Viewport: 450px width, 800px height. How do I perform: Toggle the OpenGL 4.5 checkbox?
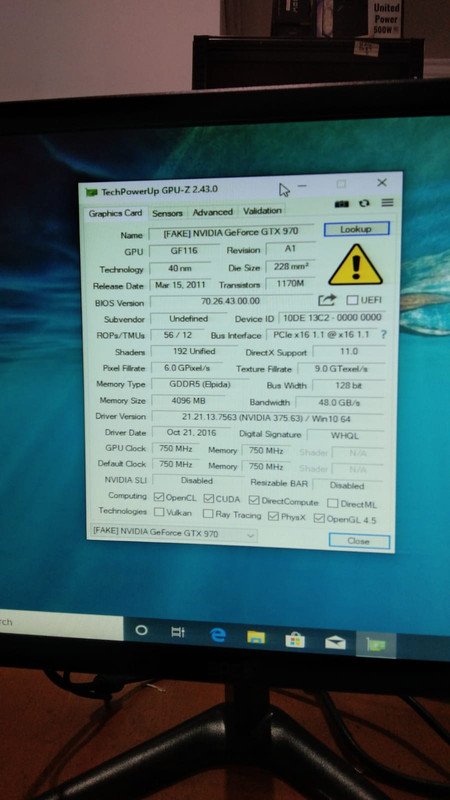[x=319, y=518]
